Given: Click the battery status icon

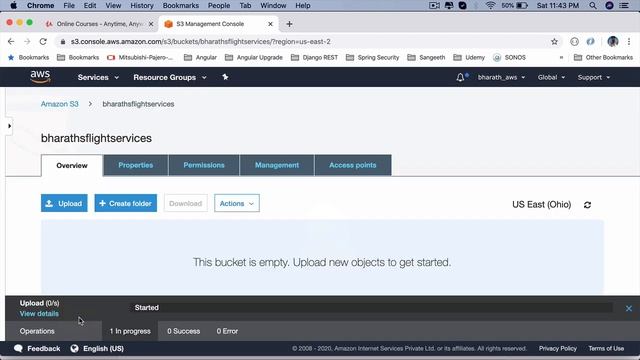Looking at the screenshot, I should coord(522,6).
